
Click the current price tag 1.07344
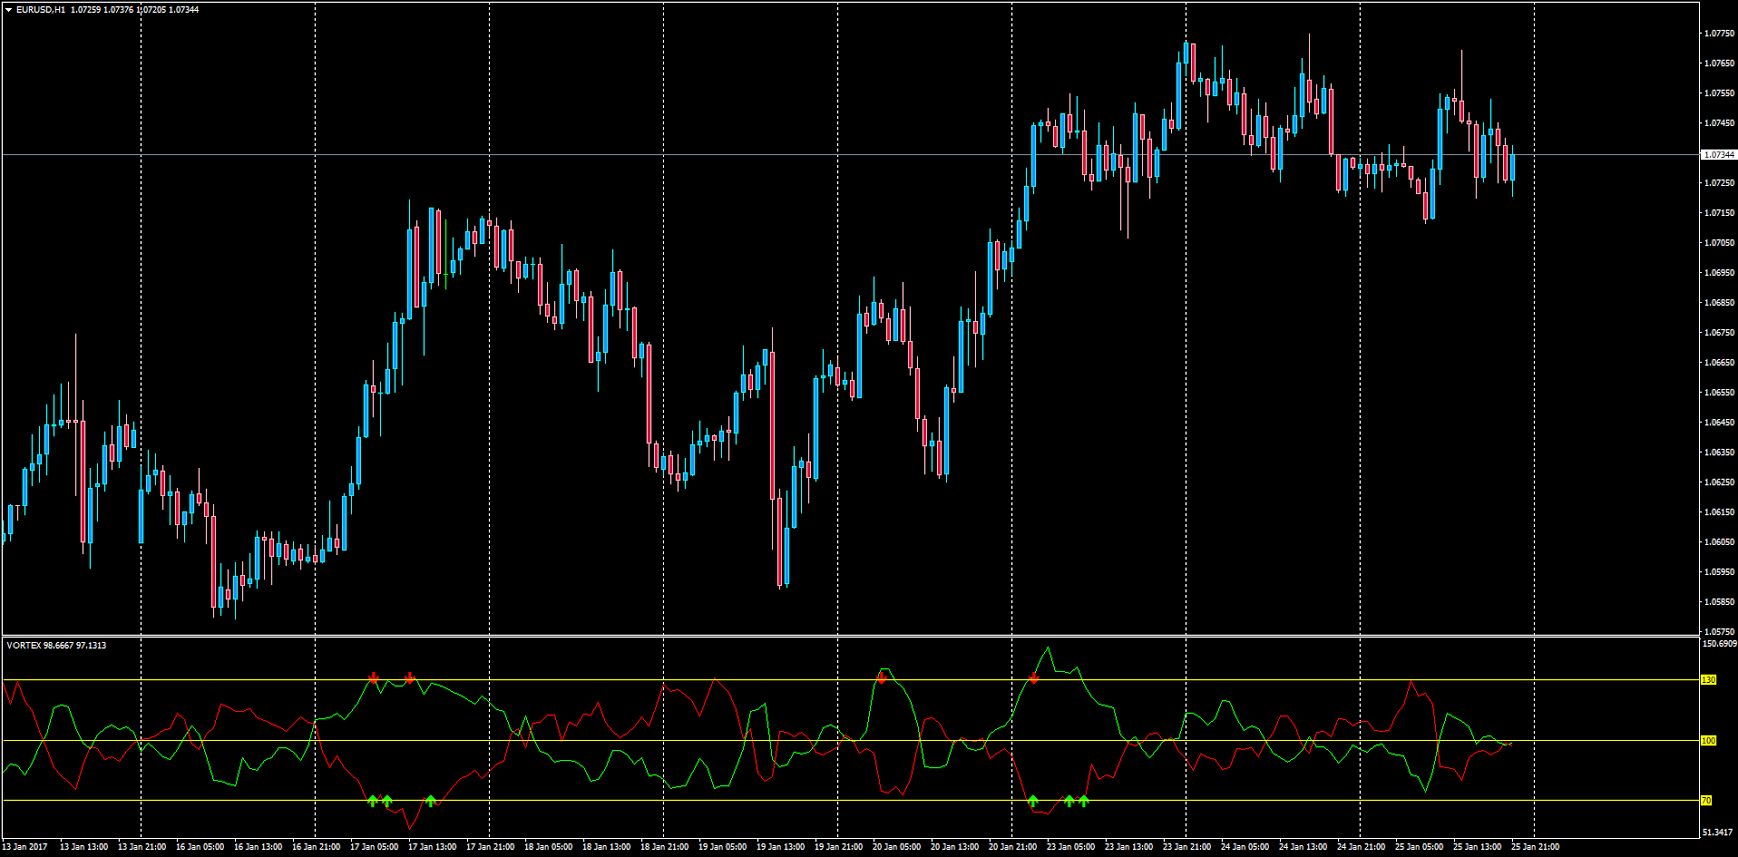(1718, 155)
